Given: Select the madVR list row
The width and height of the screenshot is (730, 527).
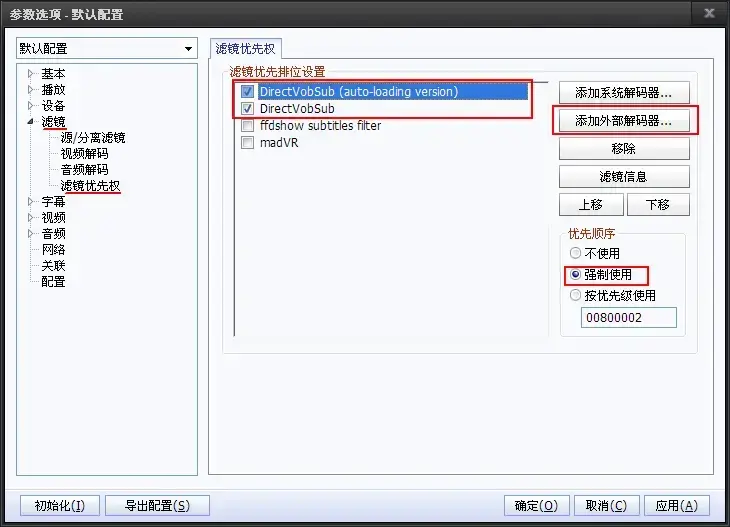Looking at the screenshot, I should [x=279, y=142].
